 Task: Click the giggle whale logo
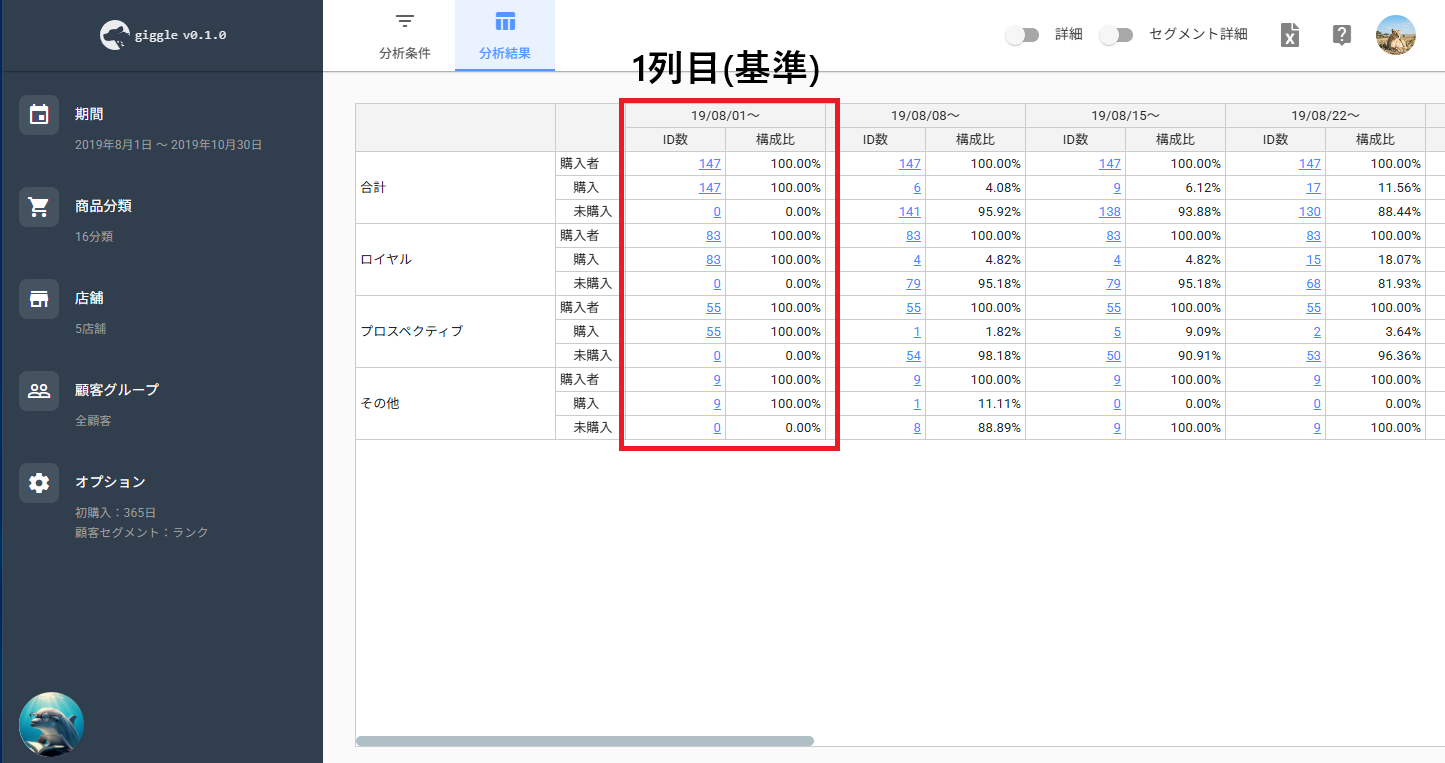tap(116, 35)
